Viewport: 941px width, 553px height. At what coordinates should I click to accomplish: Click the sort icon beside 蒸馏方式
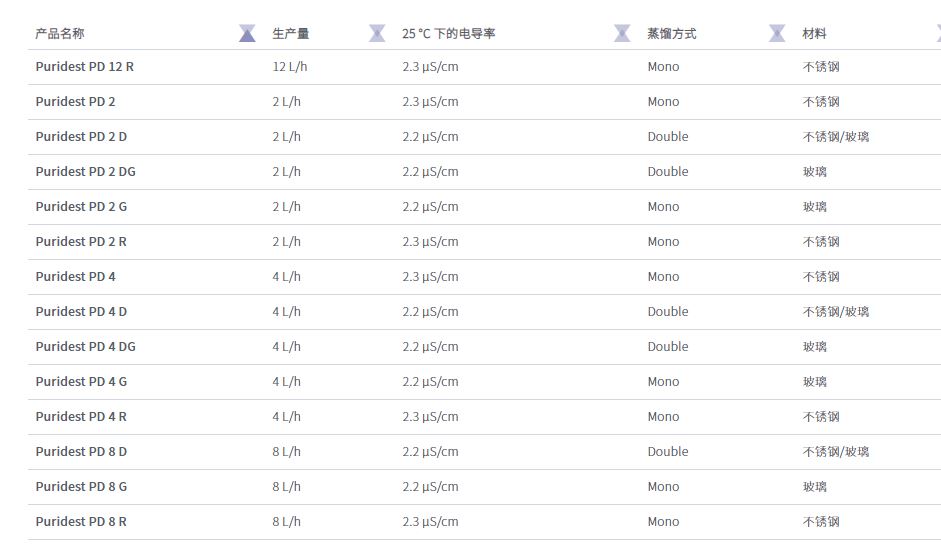(x=777, y=34)
